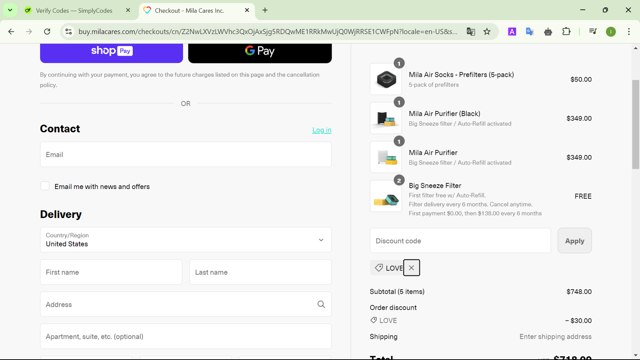The height and width of the screenshot is (360, 640).
Task: Minimize the browser window
Action: (x=582, y=10)
